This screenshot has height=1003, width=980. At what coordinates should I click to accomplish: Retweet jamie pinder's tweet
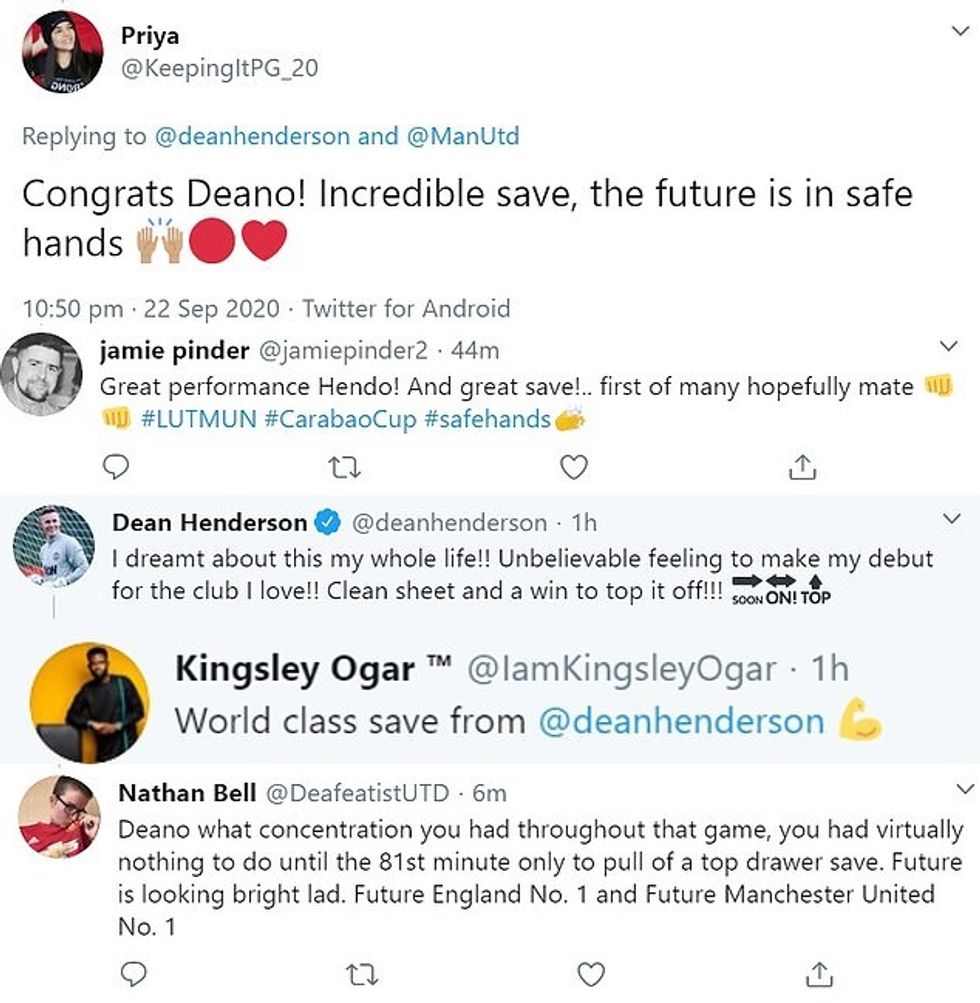(x=344, y=465)
